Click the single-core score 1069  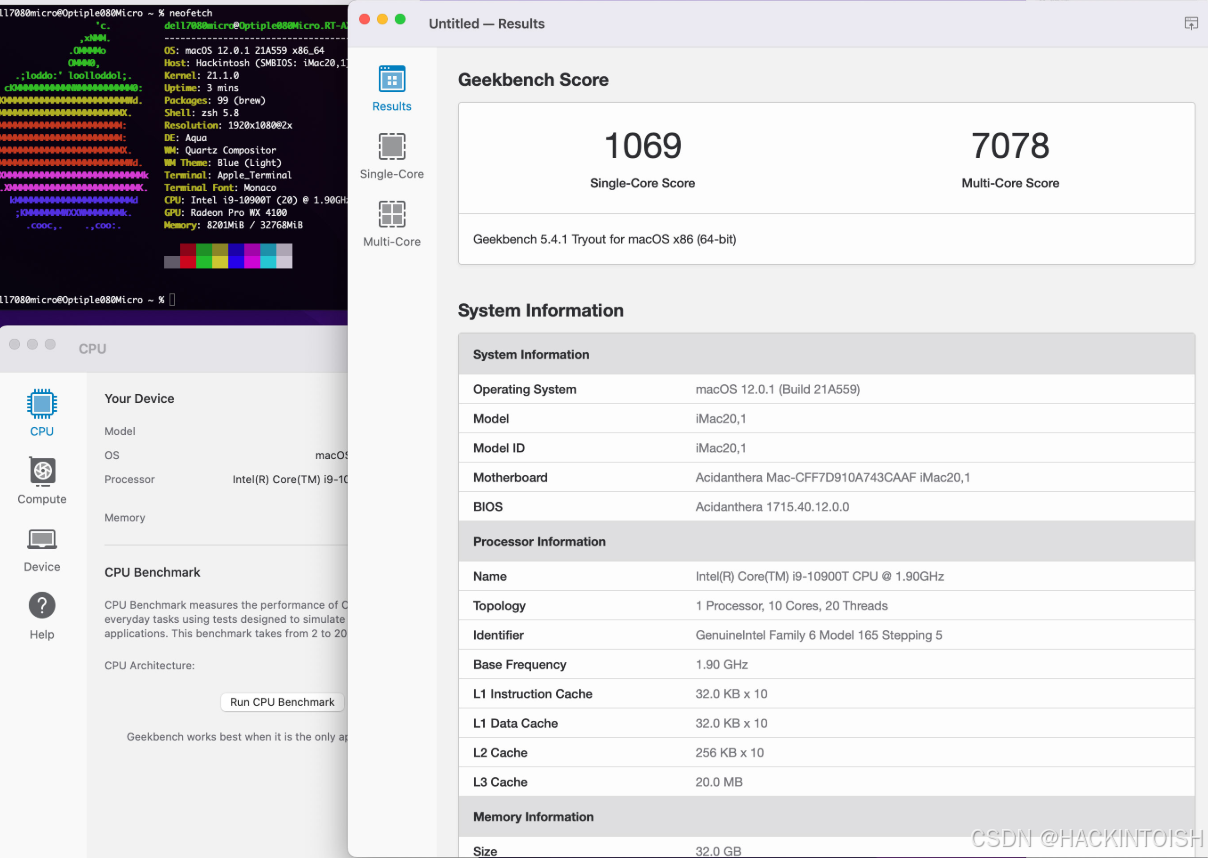click(x=643, y=146)
